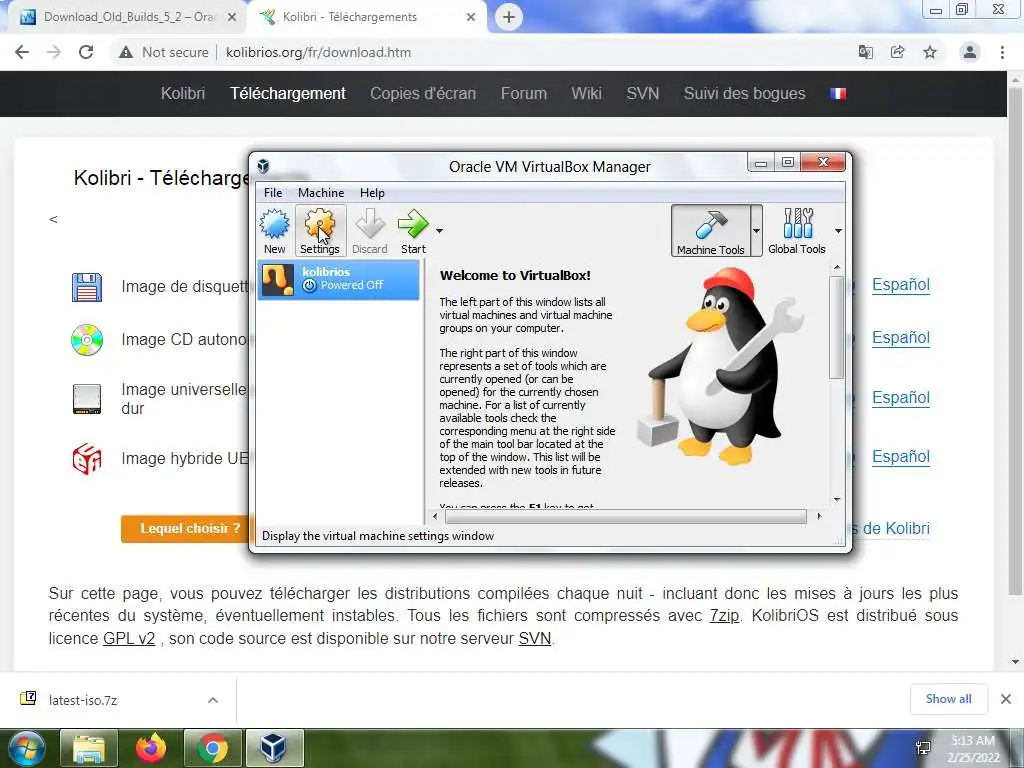
Task: Click the Lequel choisir ? button
Action: click(185, 528)
